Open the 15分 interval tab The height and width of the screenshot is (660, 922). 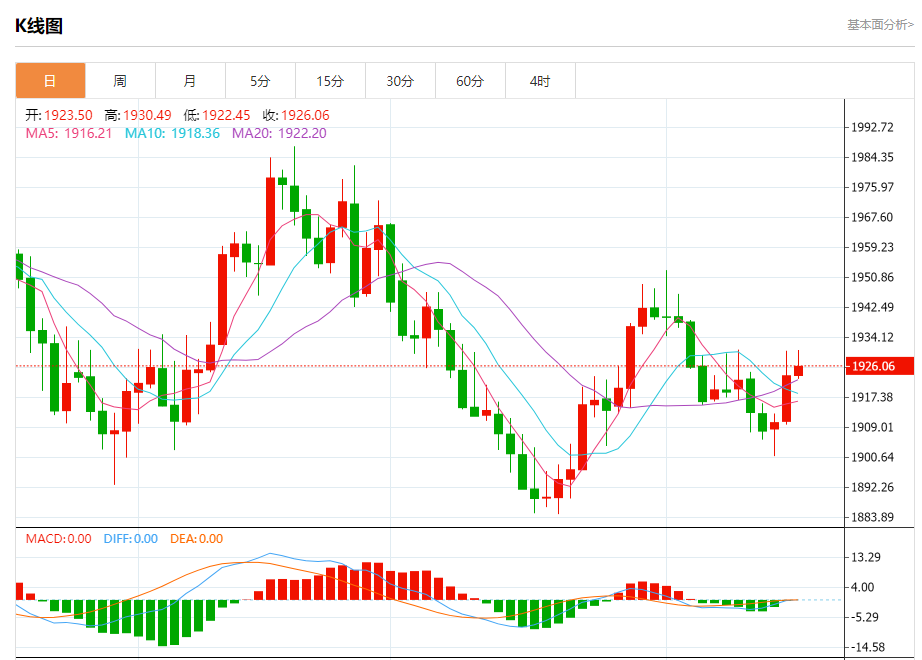pos(330,81)
